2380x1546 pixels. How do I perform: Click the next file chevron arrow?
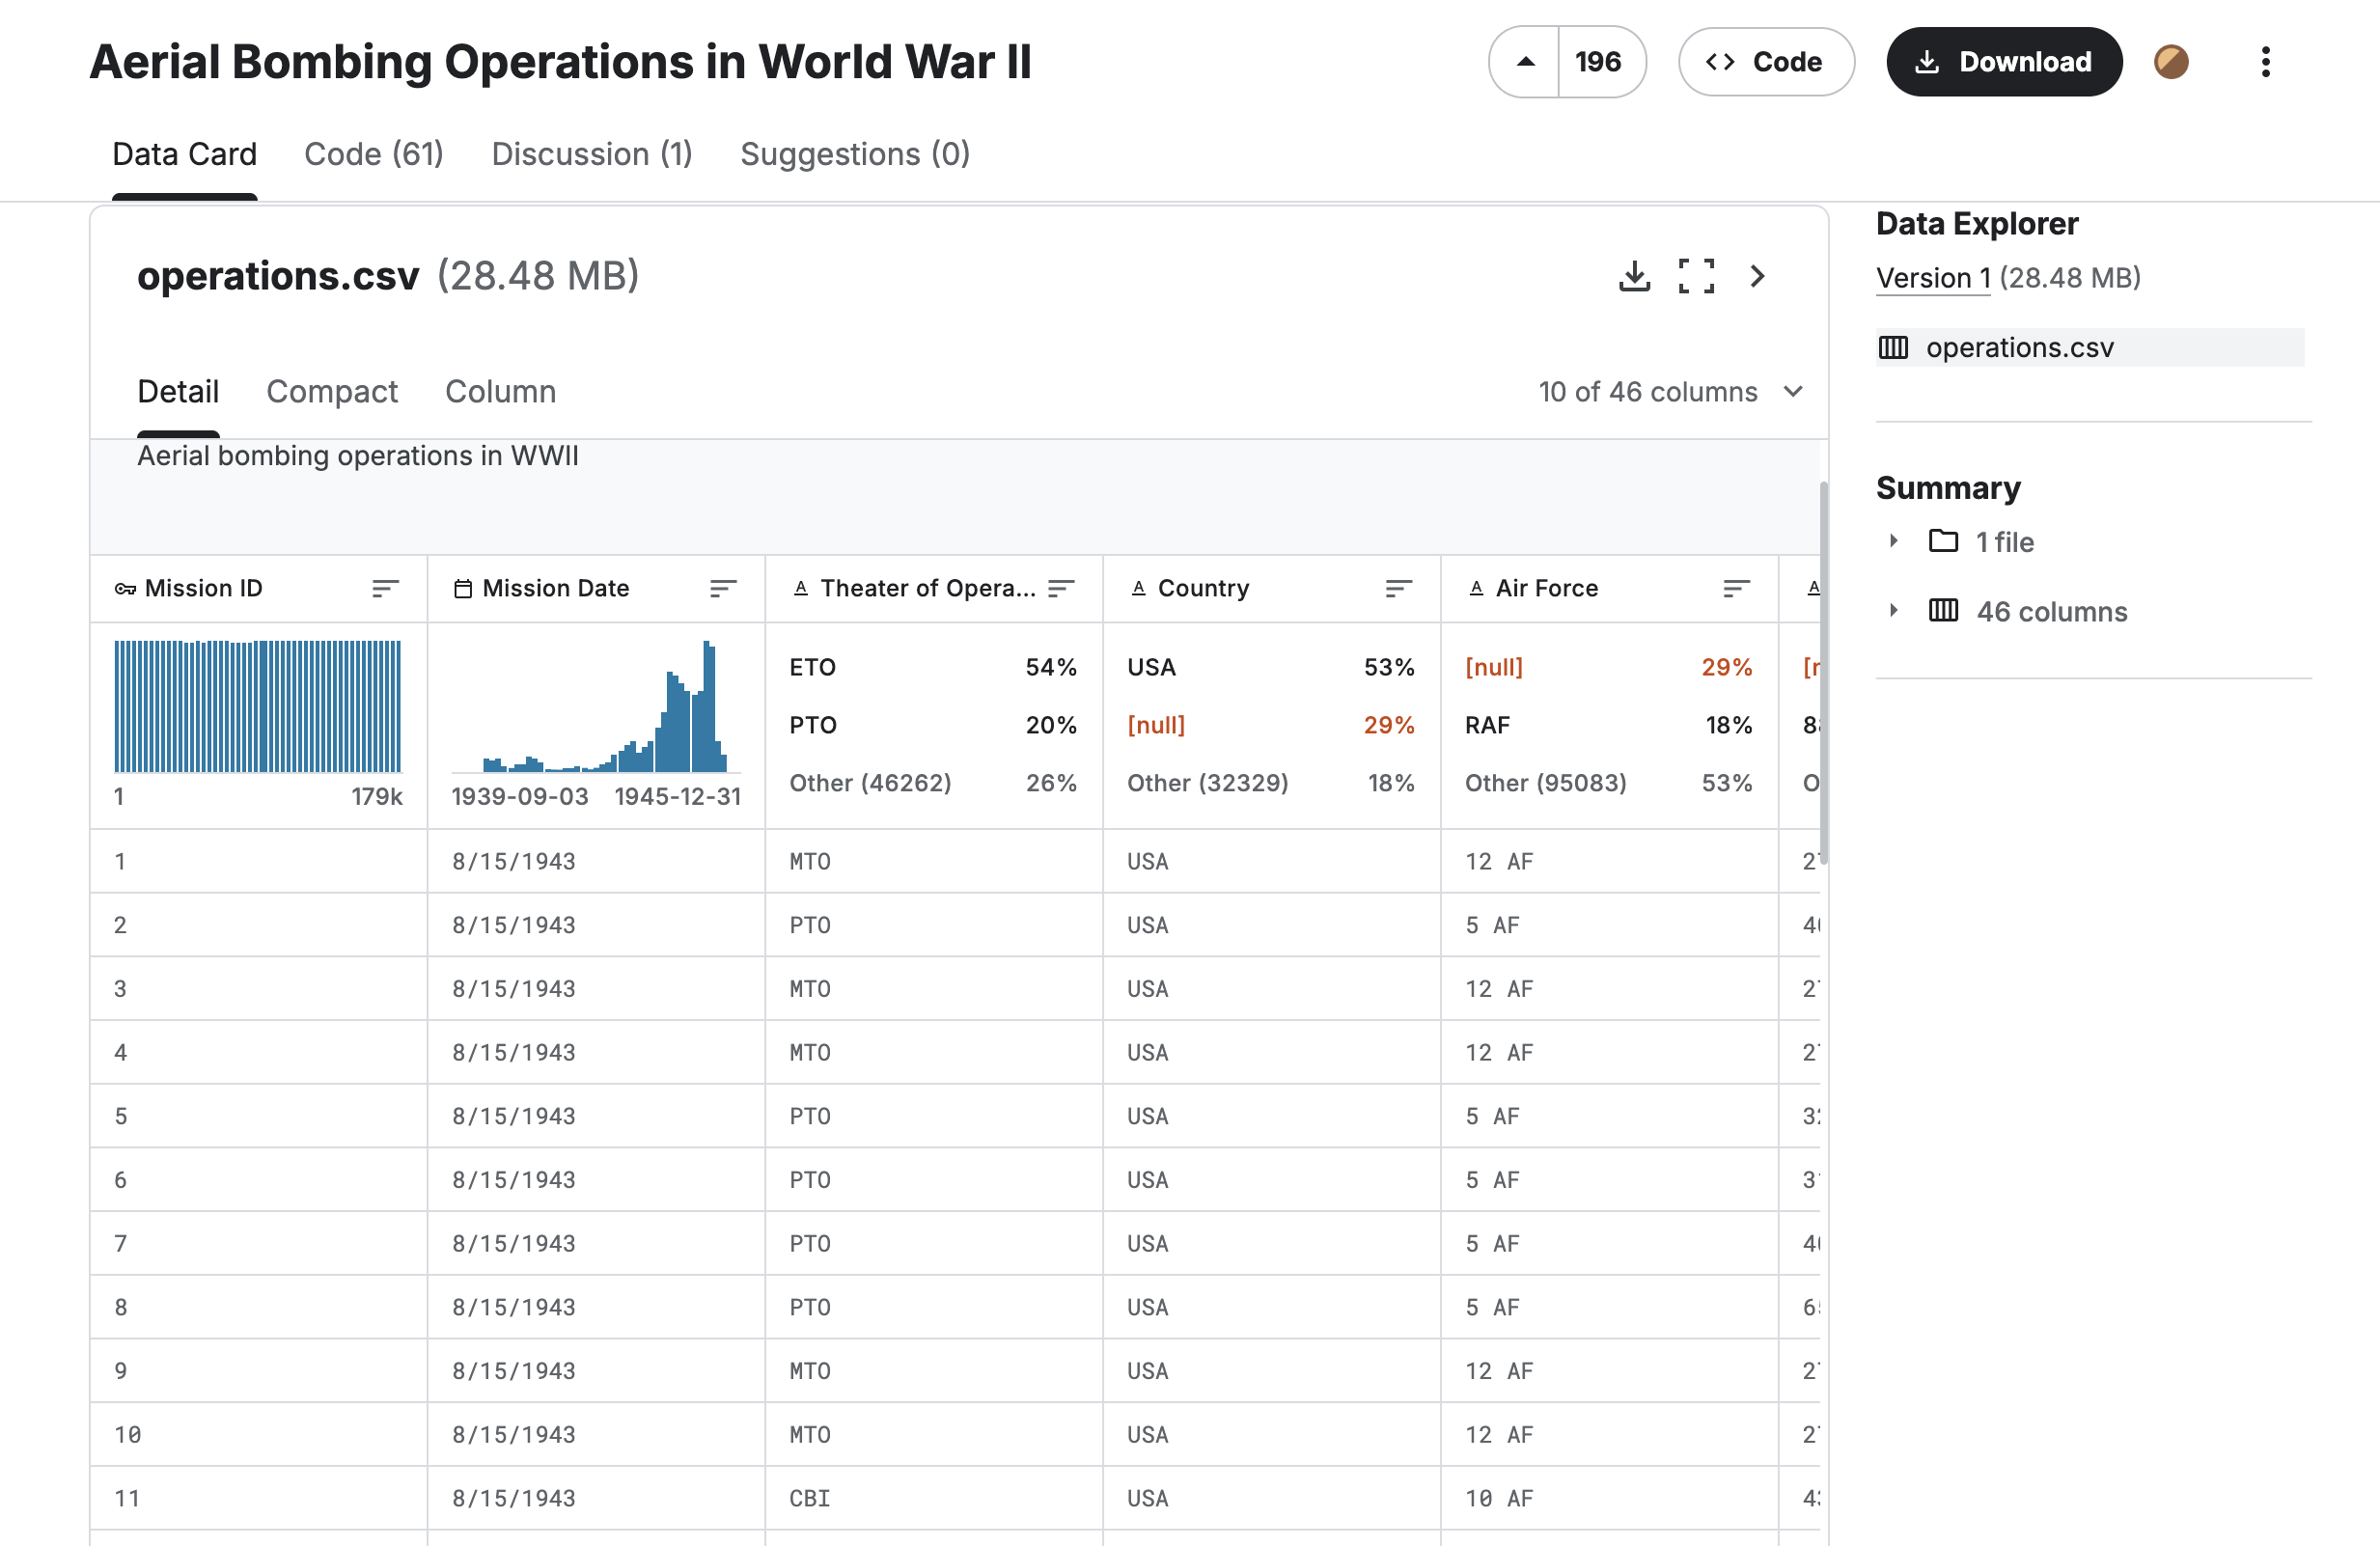[1757, 276]
